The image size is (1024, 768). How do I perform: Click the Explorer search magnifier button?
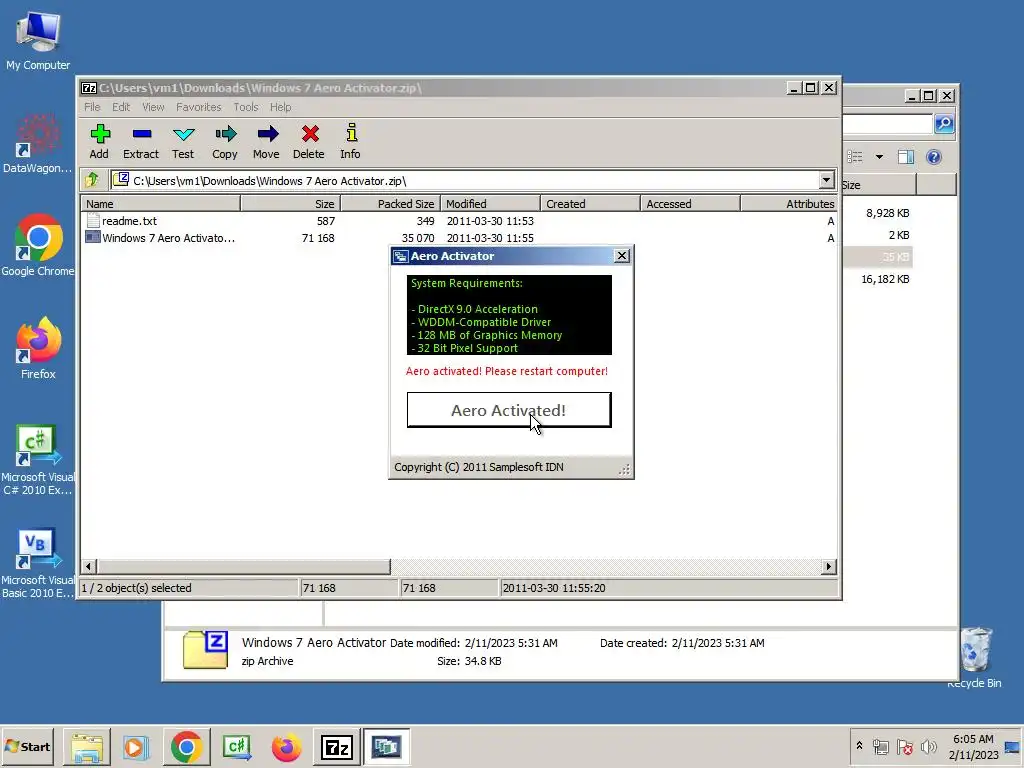point(944,123)
